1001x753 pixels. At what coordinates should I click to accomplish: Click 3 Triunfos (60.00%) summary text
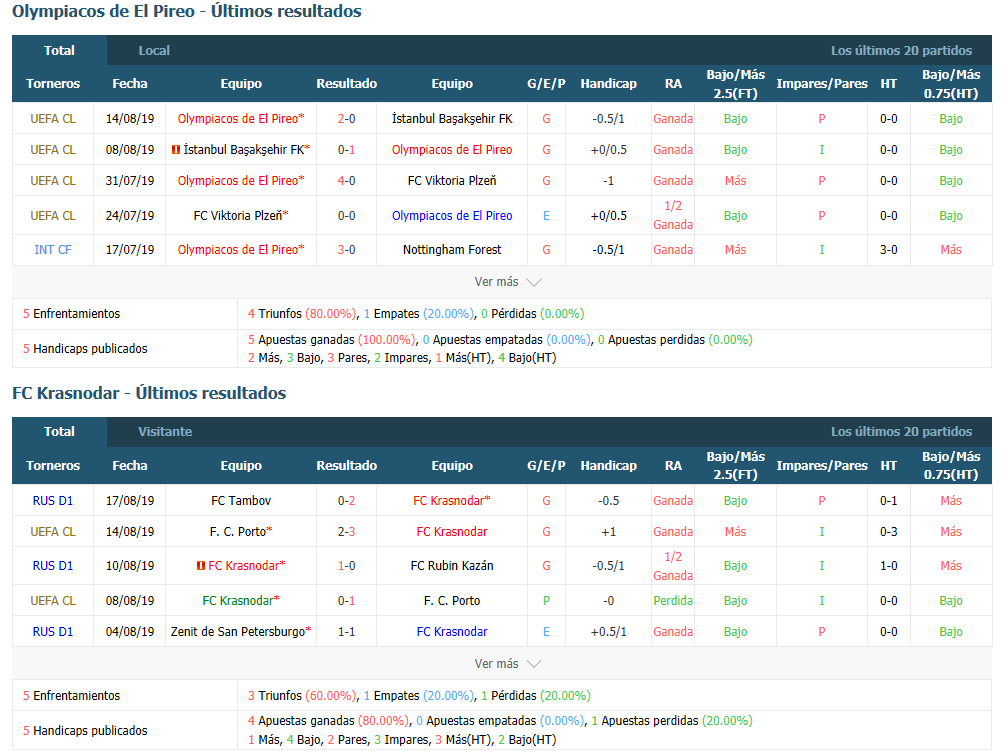pyautogui.click(x=302, y=696)
